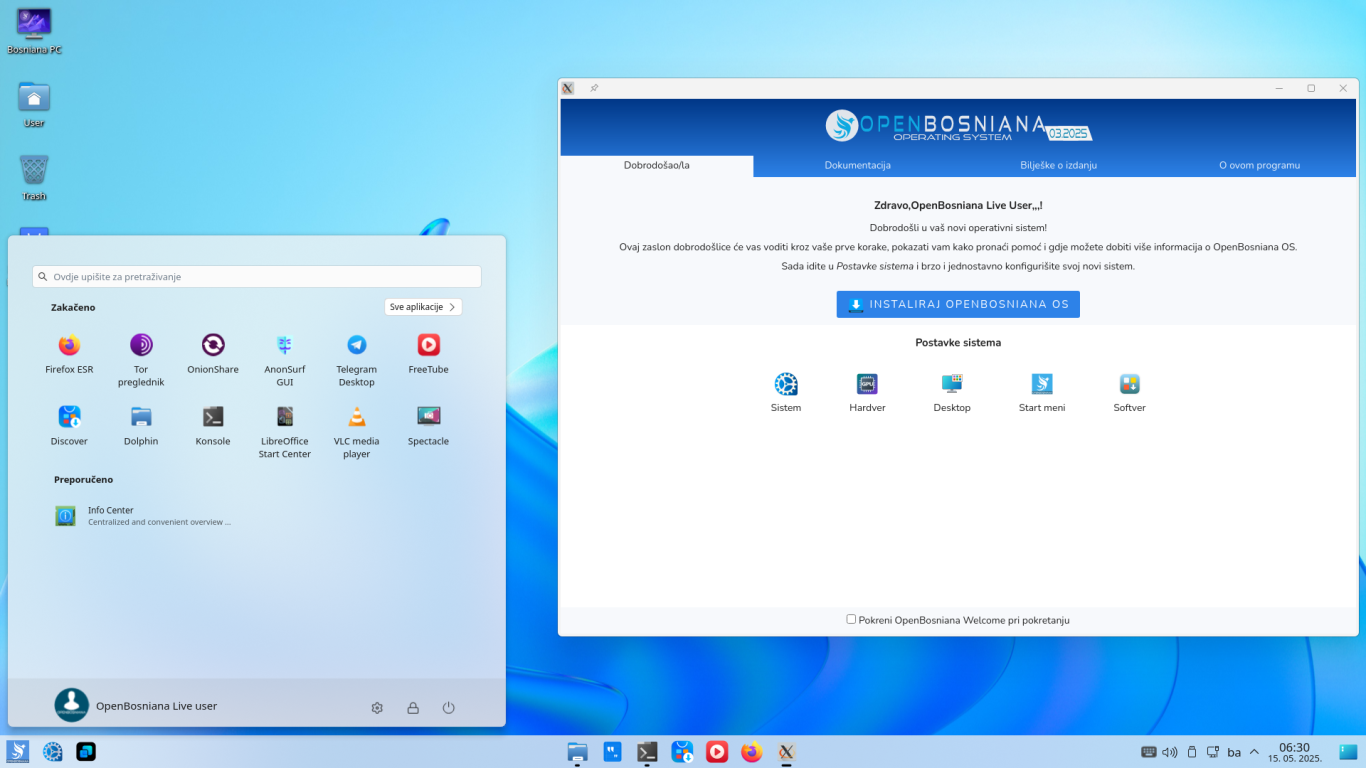Viewport: 1366px width, 768px height.
Task: Launch AnonSurf GUI
Action: tap(285, 360)
